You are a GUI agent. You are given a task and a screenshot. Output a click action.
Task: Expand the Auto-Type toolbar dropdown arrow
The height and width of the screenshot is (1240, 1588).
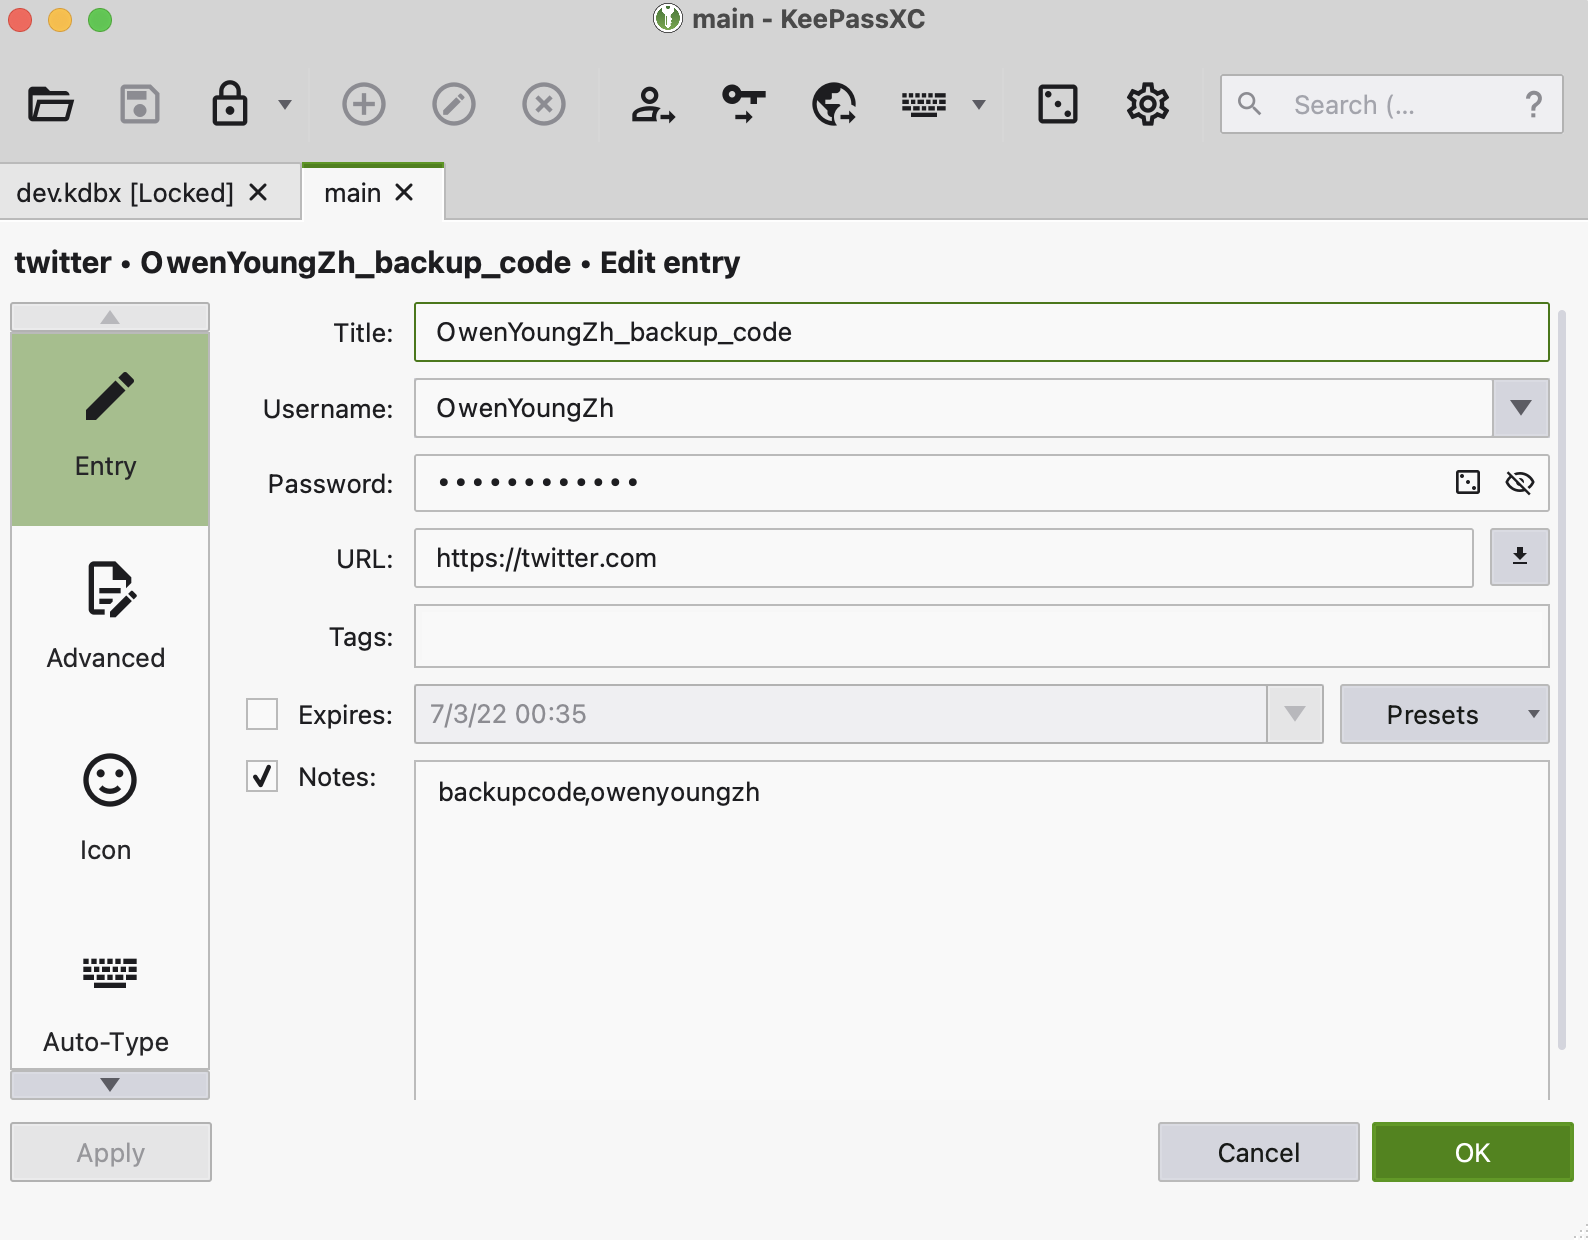pos(979,104)
